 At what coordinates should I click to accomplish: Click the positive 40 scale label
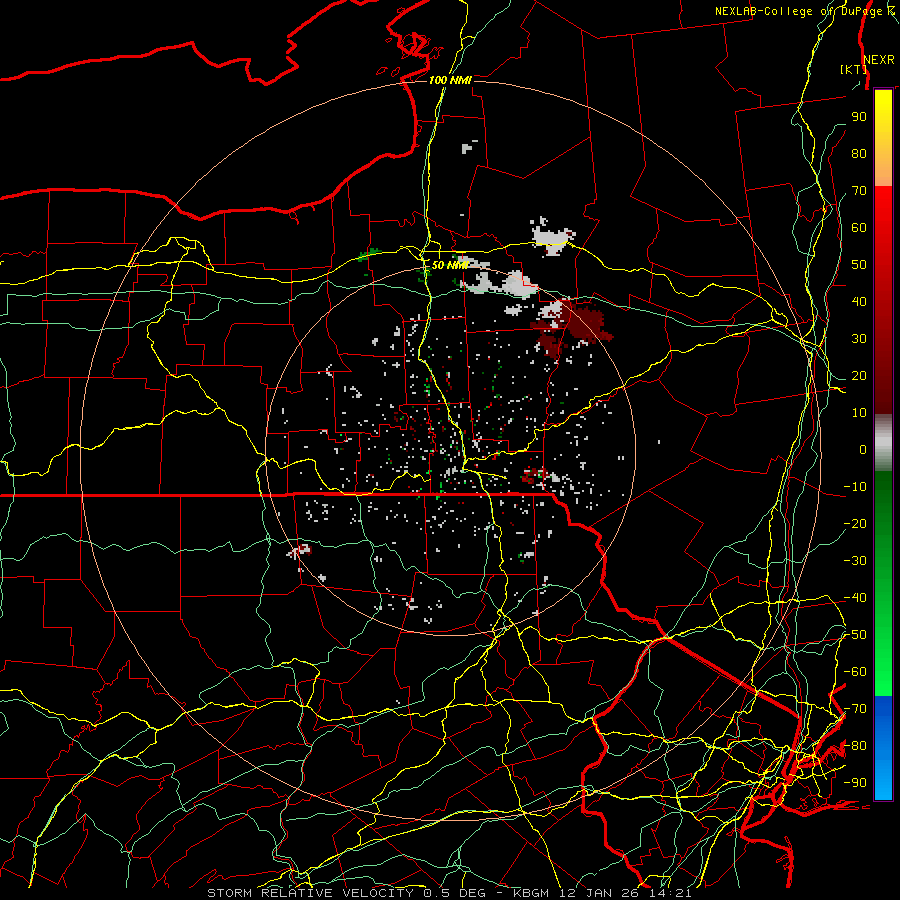859,301
